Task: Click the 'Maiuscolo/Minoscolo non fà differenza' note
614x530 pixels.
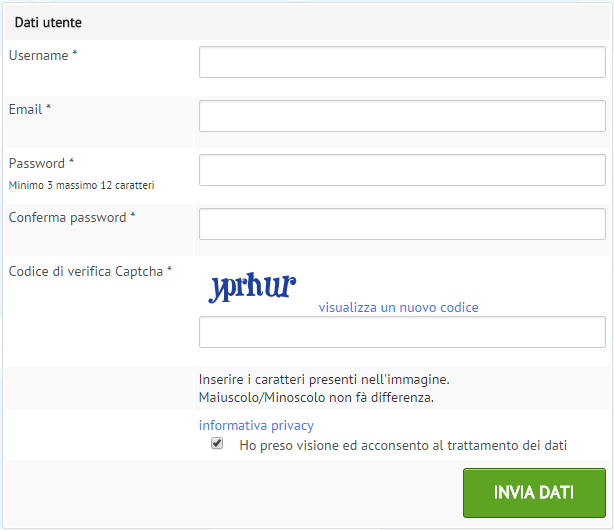Action: click(x=316, y=397)
